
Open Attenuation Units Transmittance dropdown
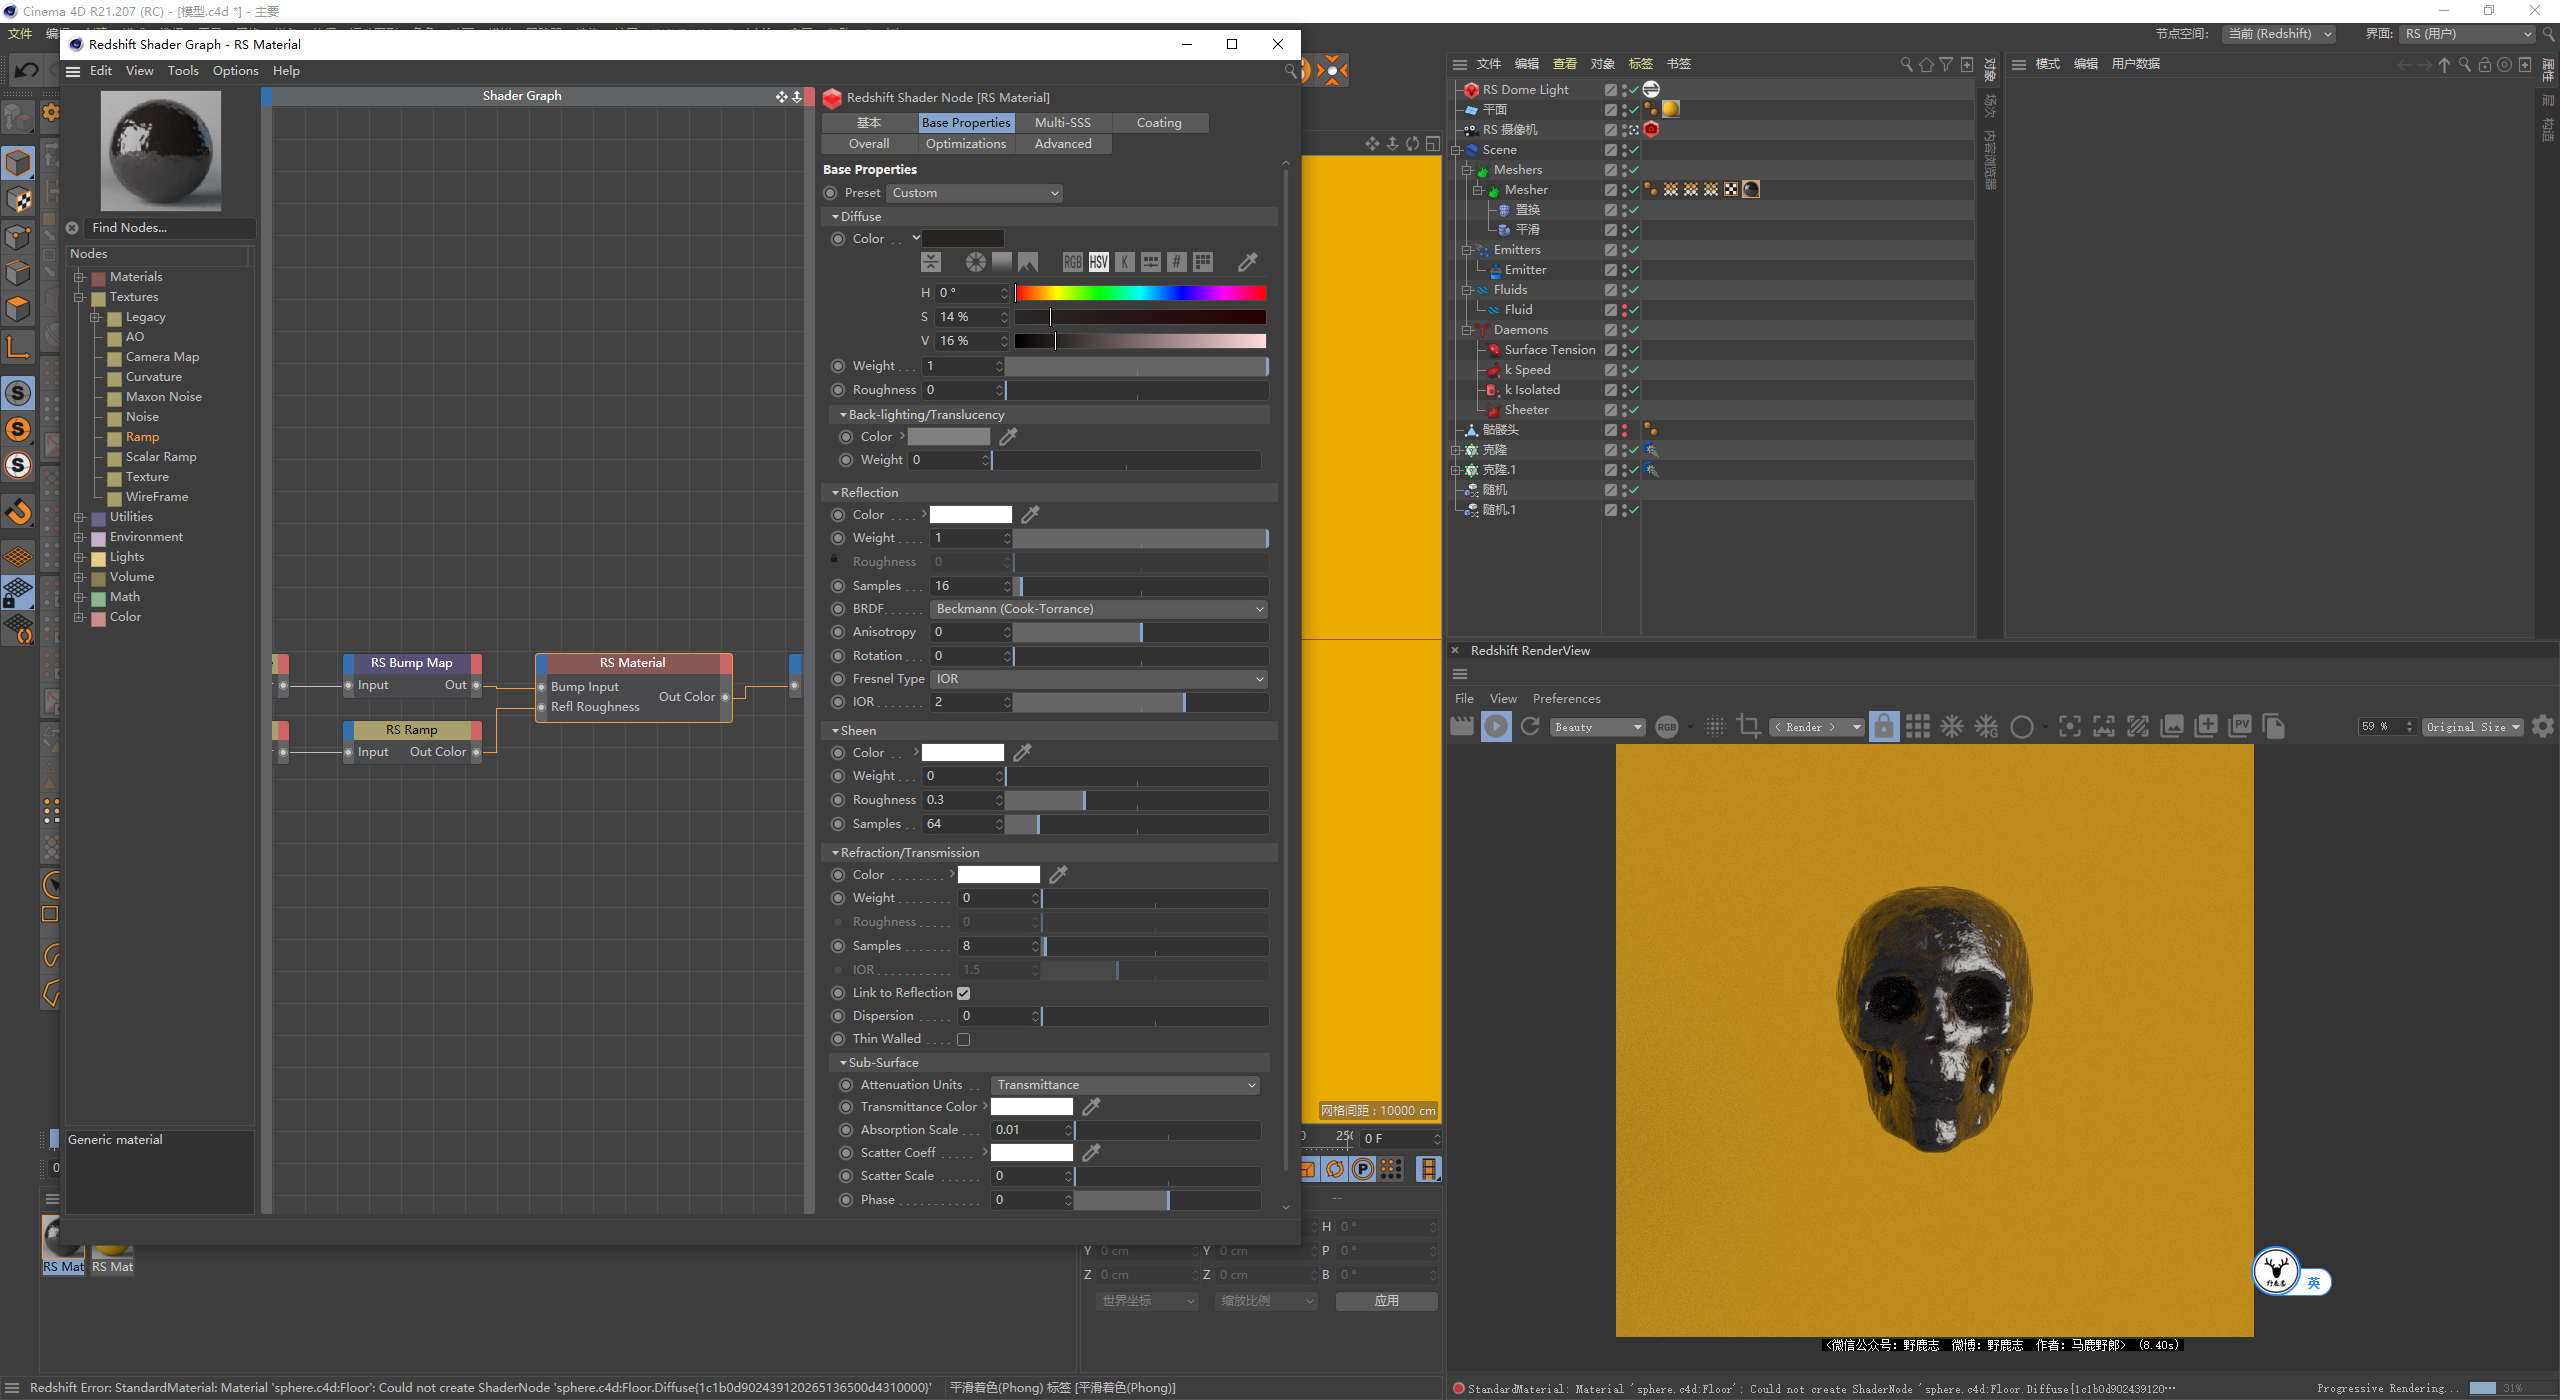(x=1125, y=1085)
